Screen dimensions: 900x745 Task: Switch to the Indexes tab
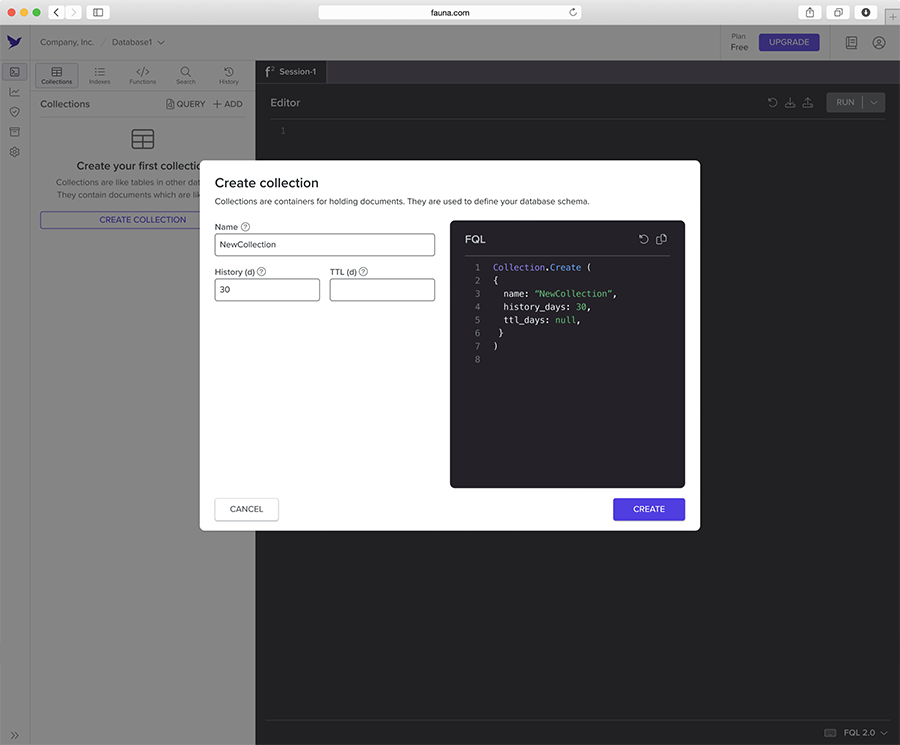(x=99, y=75)
